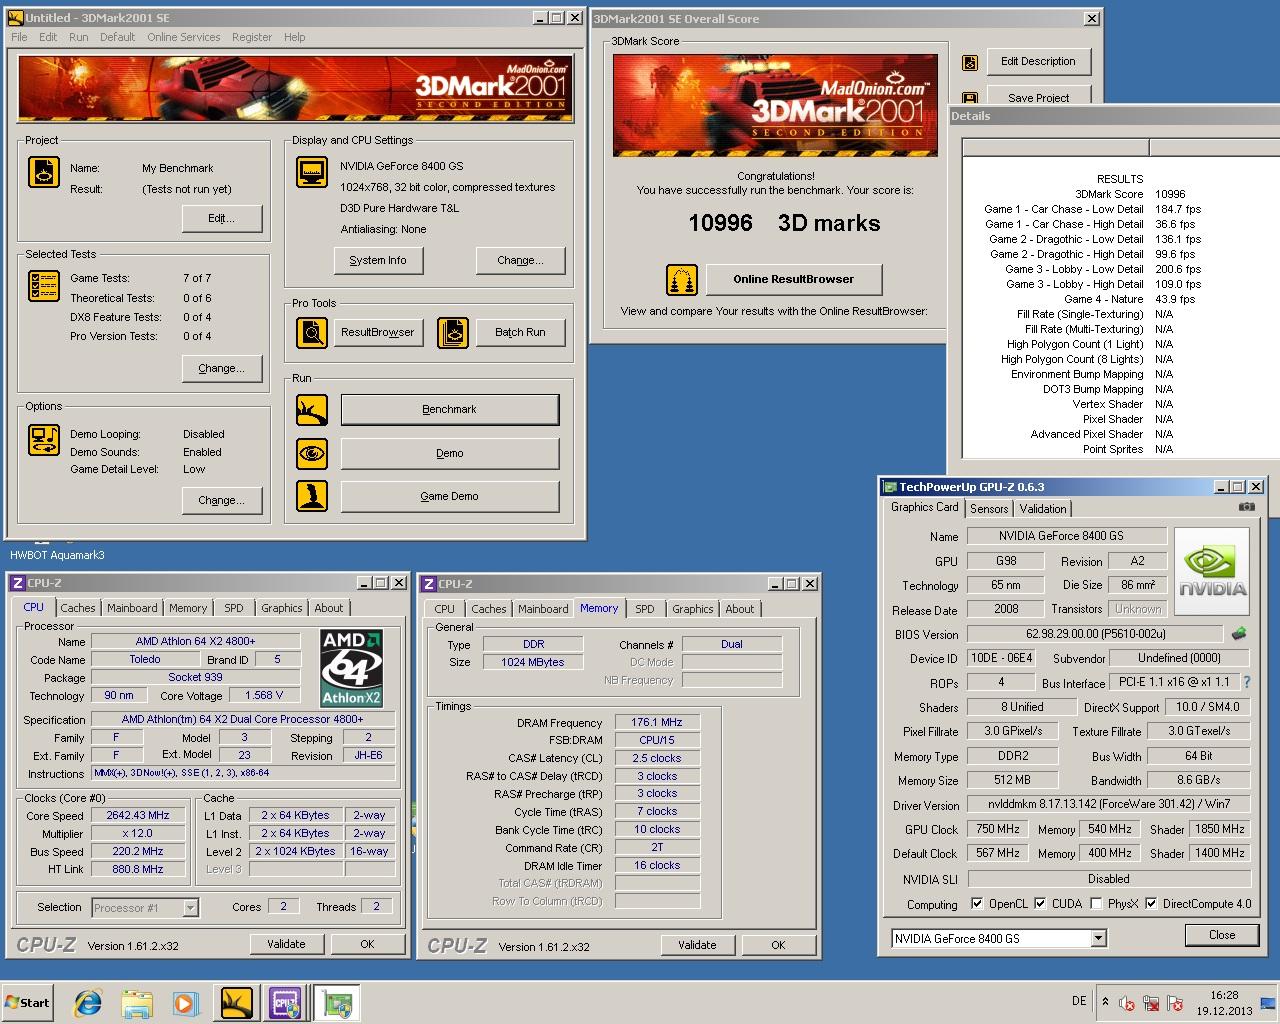Open Windows Media Player from taskbar
Viewport: 1280px width, 1024px height.
pyautogui.click(x=185, y=1003)
